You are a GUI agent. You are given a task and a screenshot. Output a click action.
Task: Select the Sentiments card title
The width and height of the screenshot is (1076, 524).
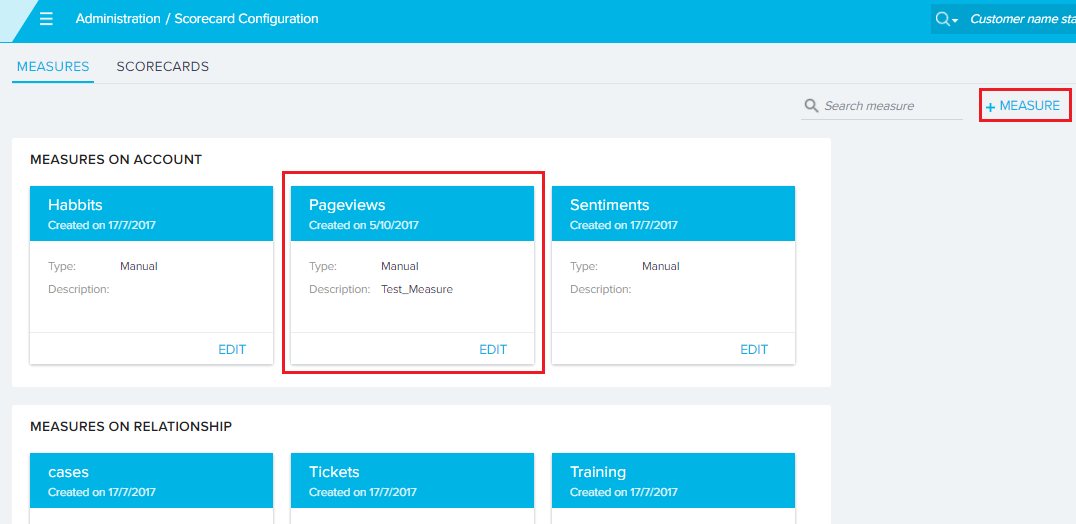coord(609,204)
